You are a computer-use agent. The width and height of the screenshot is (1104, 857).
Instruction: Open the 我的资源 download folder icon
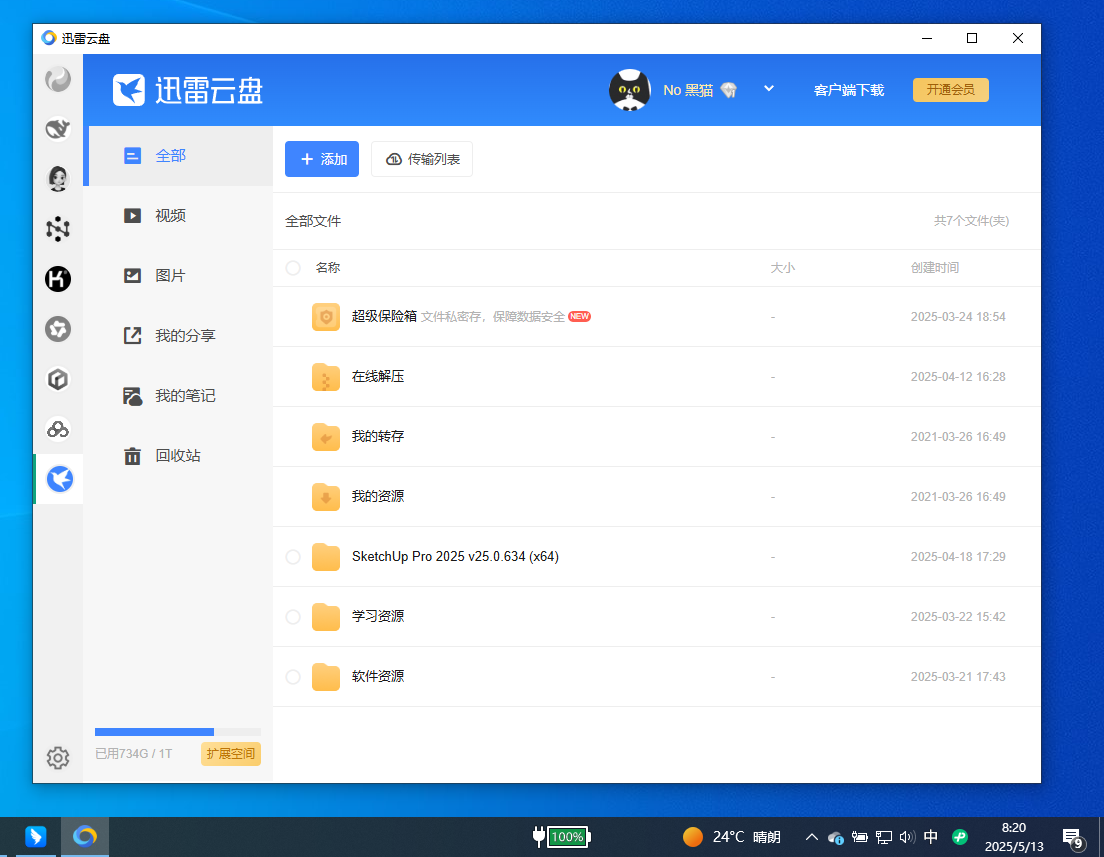[x=326, y=496]
